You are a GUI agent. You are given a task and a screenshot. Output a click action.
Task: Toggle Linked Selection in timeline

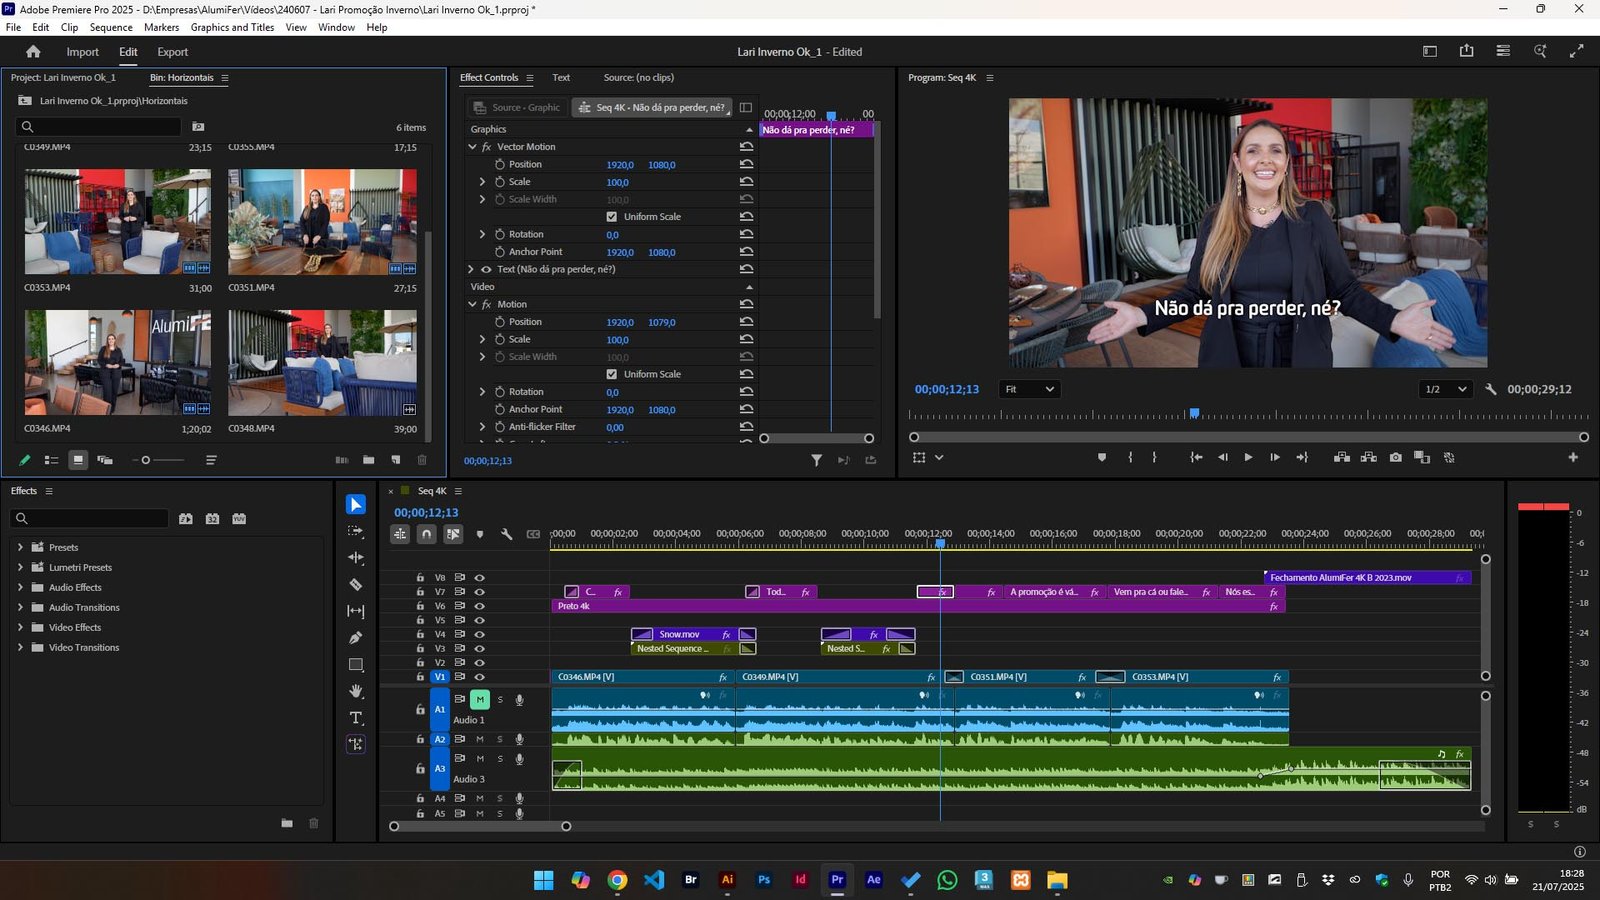pyautogui.click(x=453, y=534)
